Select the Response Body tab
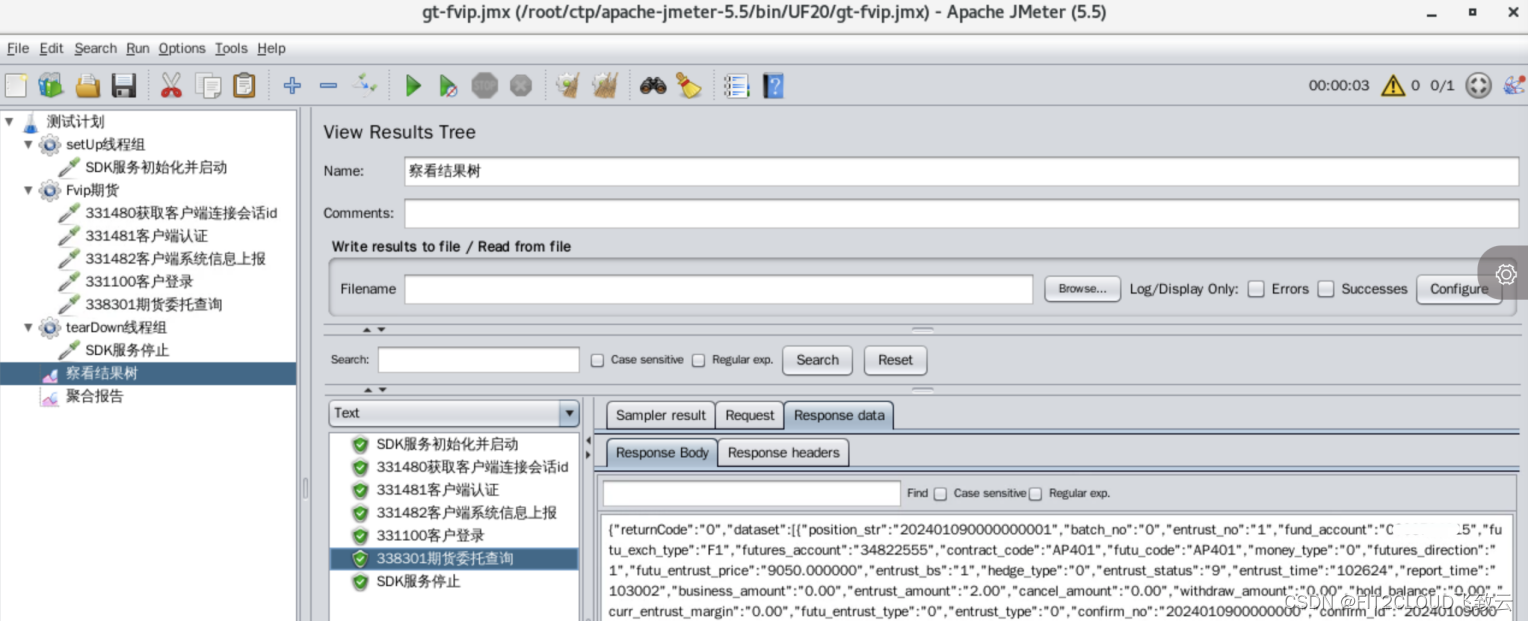Screen dimensions: 1528x621 (662, 453)
